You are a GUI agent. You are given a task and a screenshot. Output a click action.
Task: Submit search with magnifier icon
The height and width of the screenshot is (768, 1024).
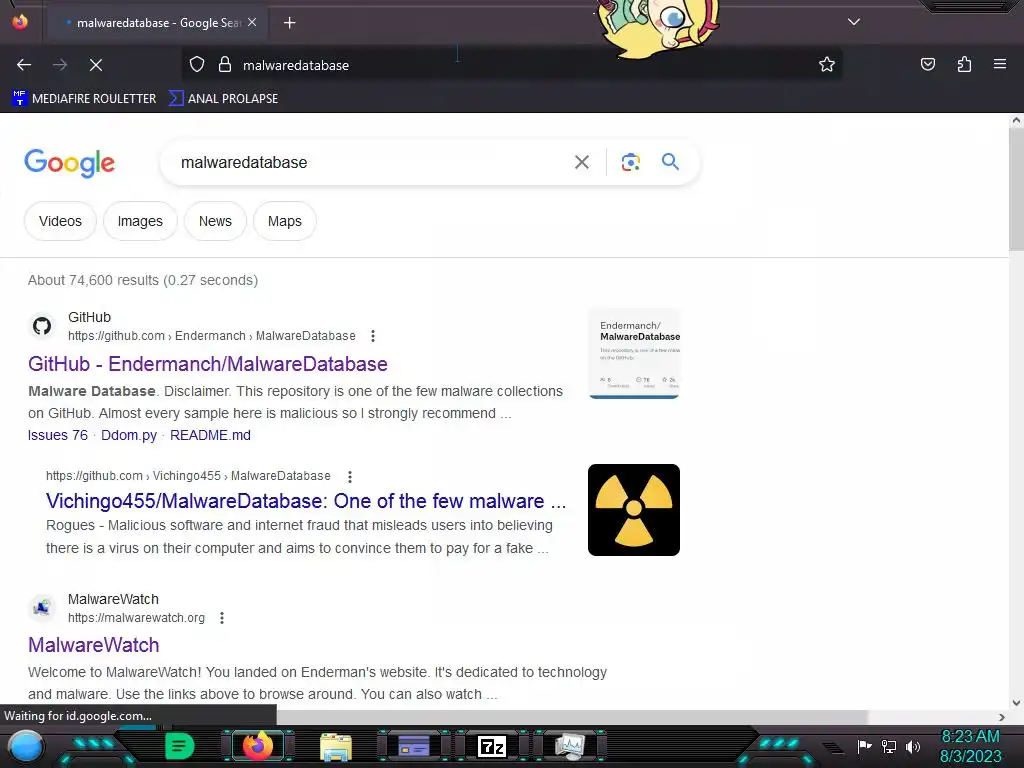(670, 161)
